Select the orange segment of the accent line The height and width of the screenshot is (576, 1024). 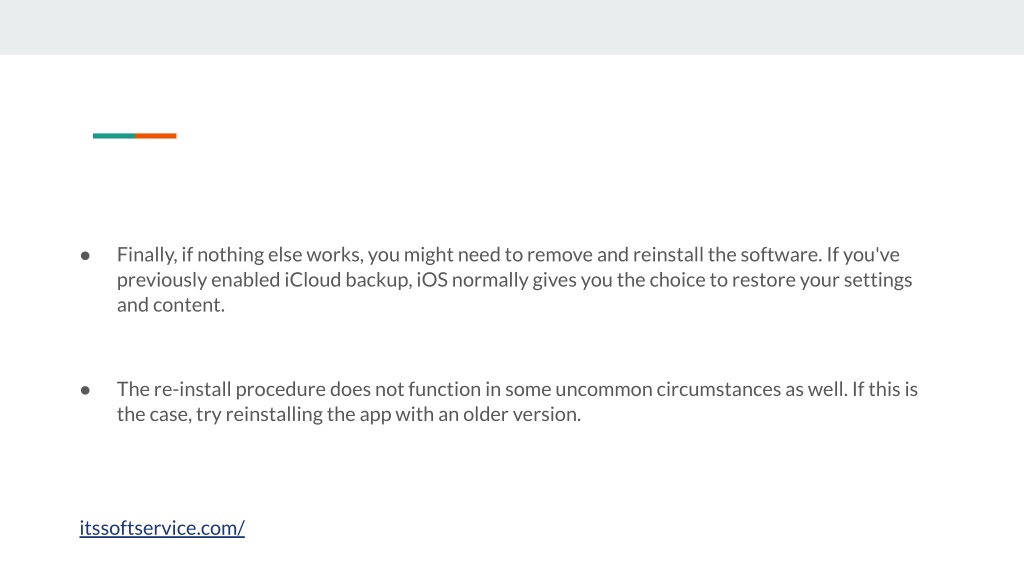[x=155, y=136]
